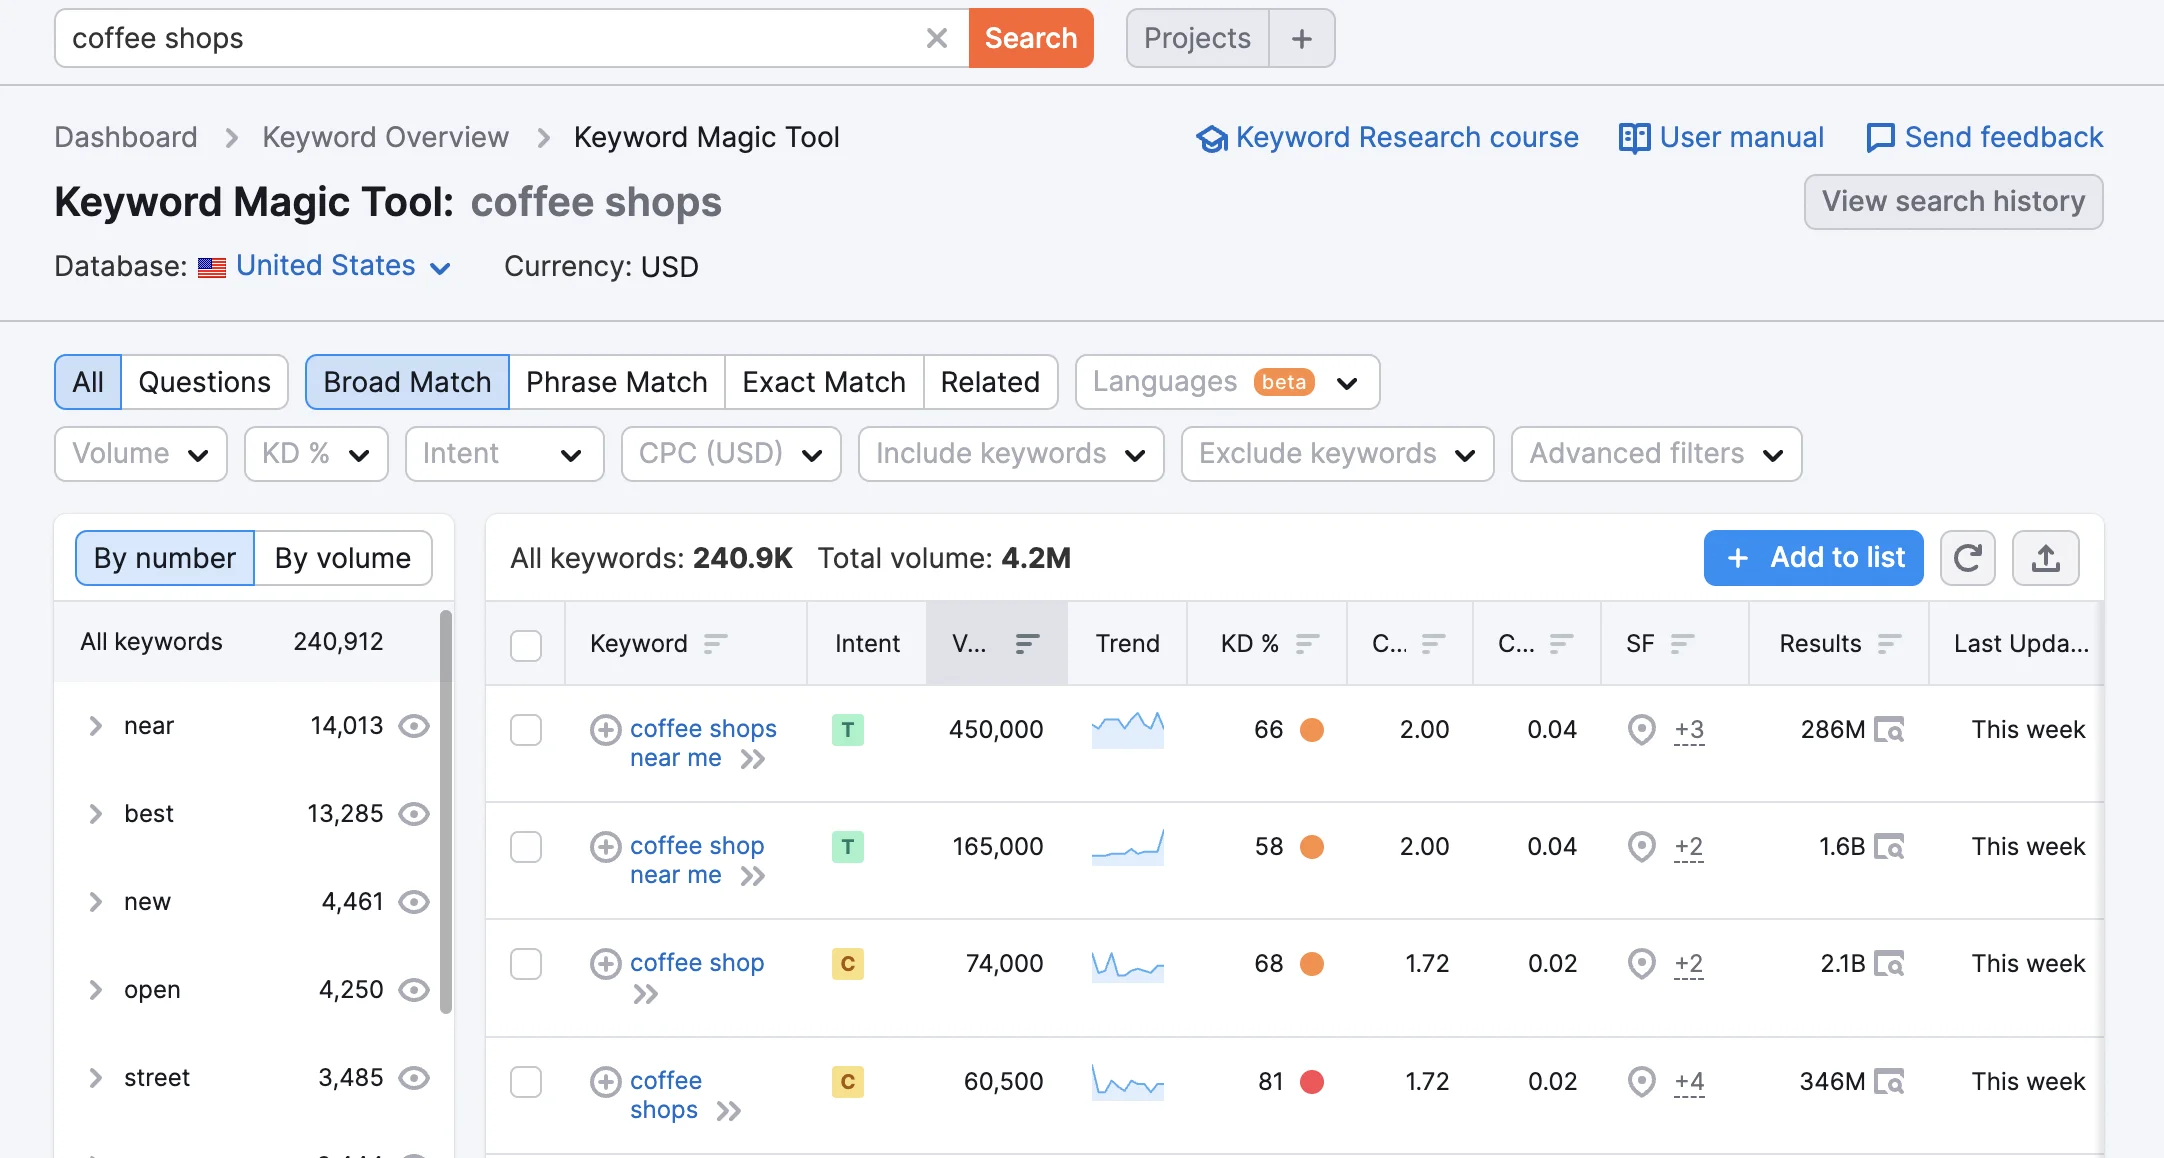This screenshot has height=1158, width=2164.
Task: Check the box for 'coffee shop' row
Action: [x=526, y=964]
